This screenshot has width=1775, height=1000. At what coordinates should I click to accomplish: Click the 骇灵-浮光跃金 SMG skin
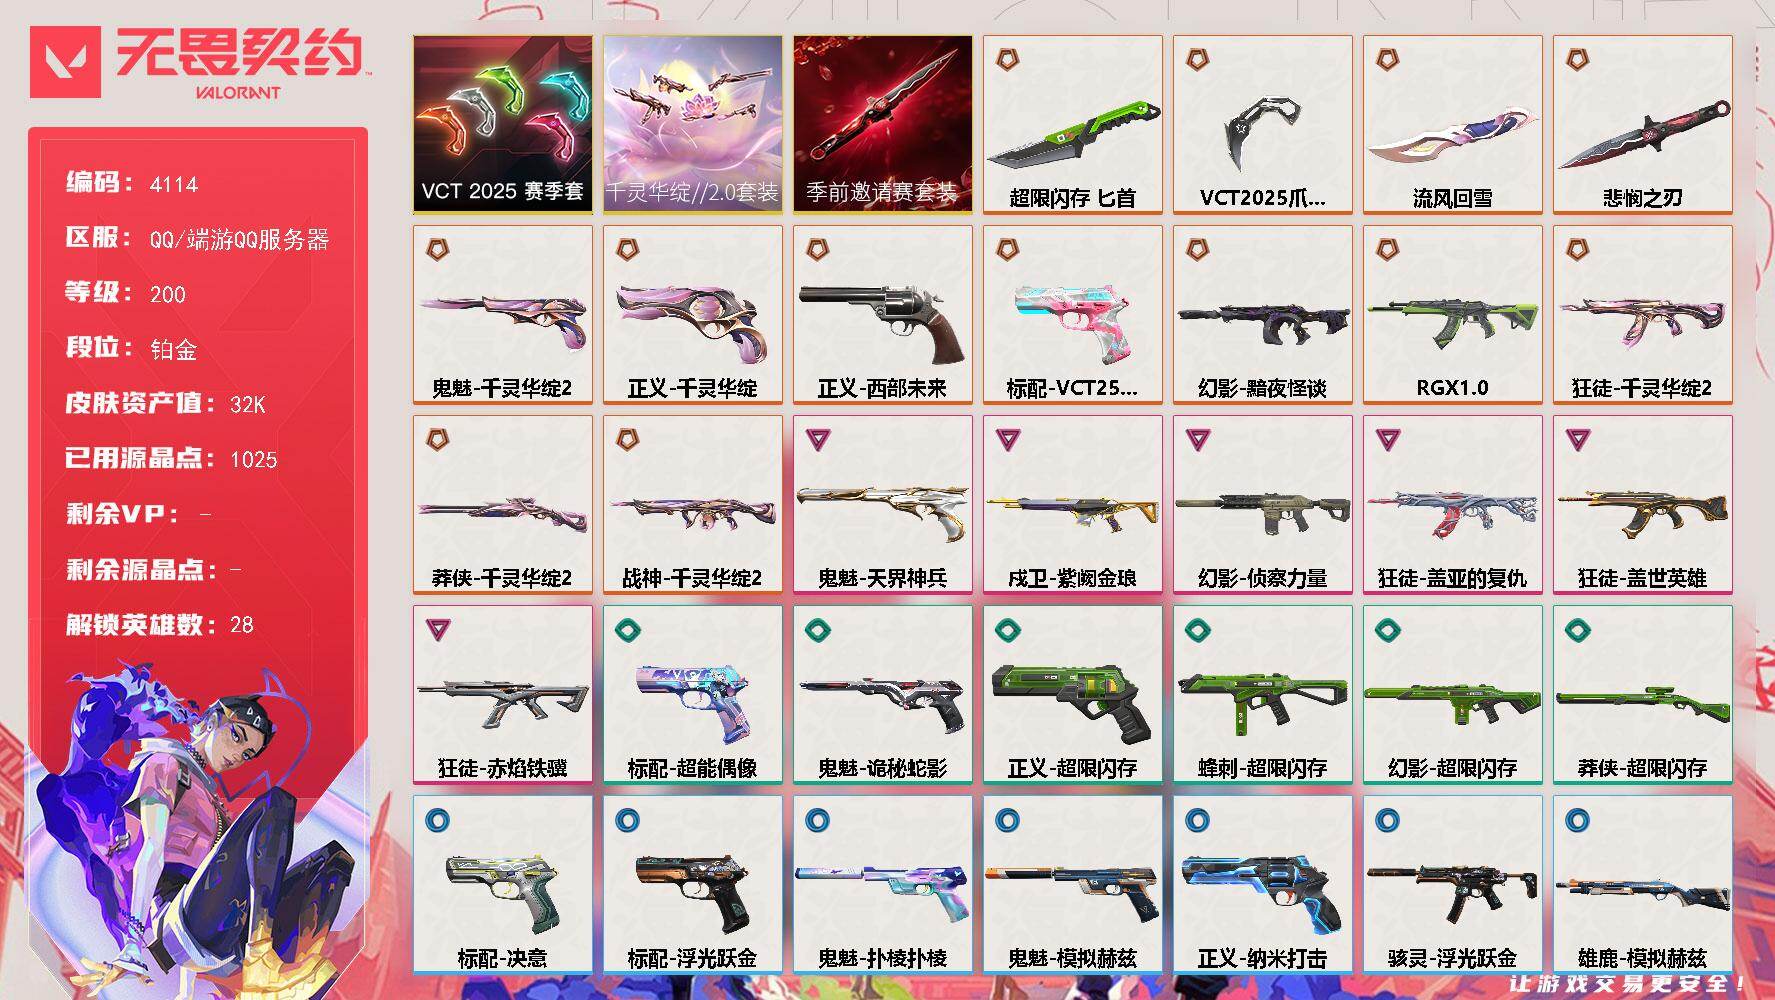pyautogui.click(x=1452, y=884)
